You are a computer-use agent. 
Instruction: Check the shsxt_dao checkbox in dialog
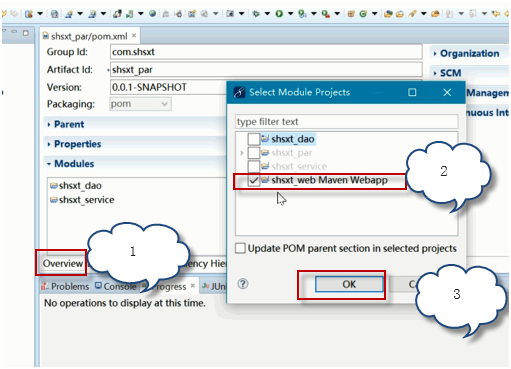254,139
